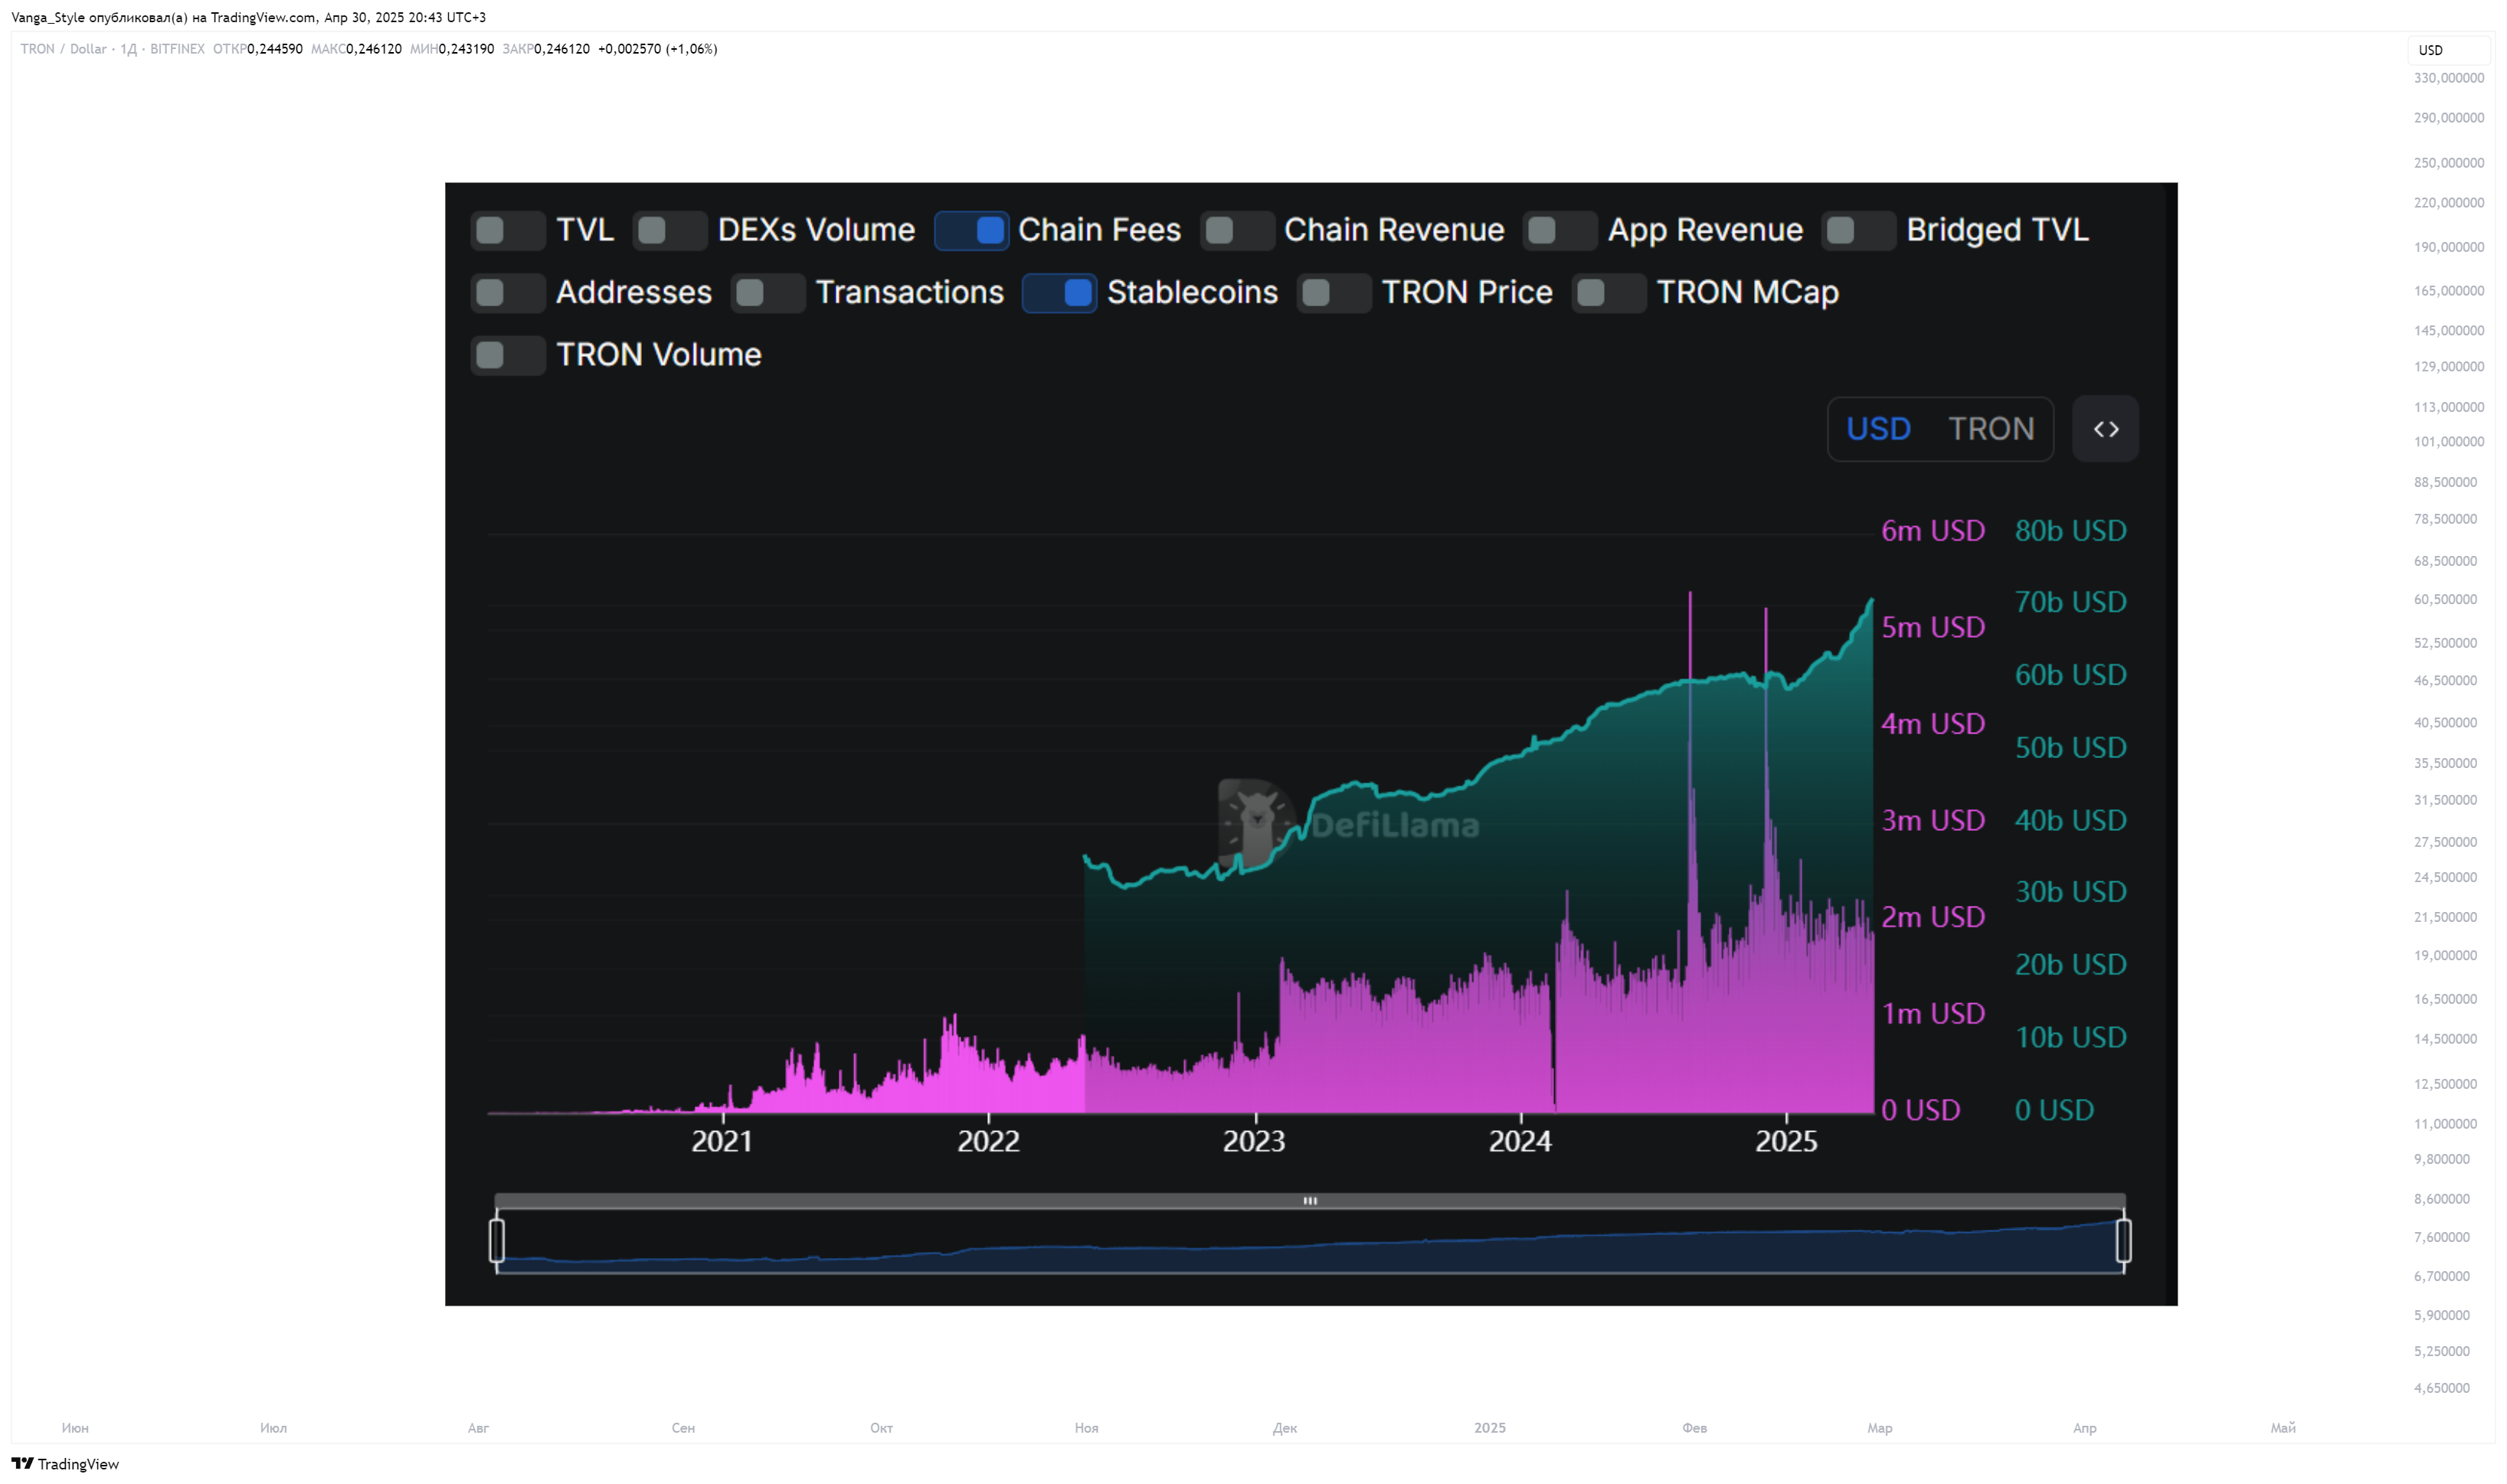Click the 4,650000 price scale value
The image size is (2507, 1484).
[x=2441, y=1388]
